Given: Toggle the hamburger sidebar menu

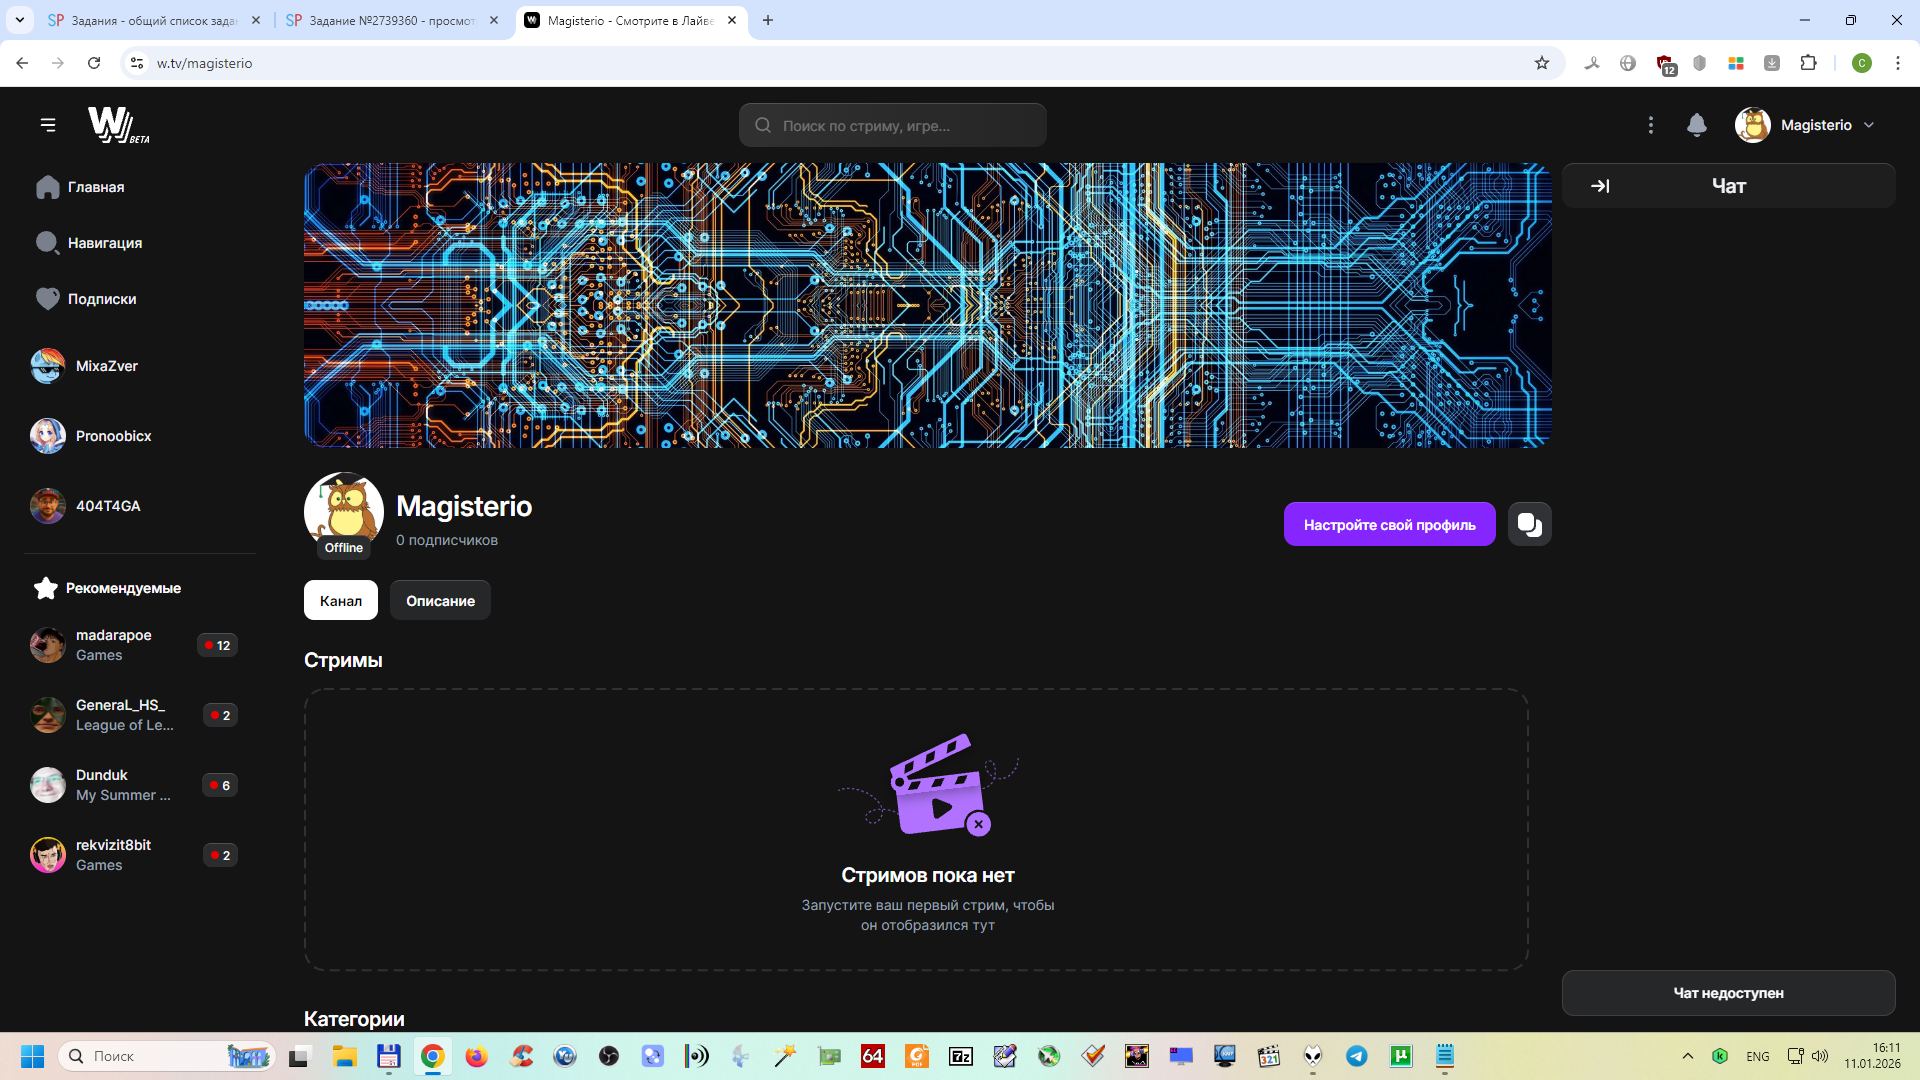Looking at the screenshot, I should [x=48, y=125].
